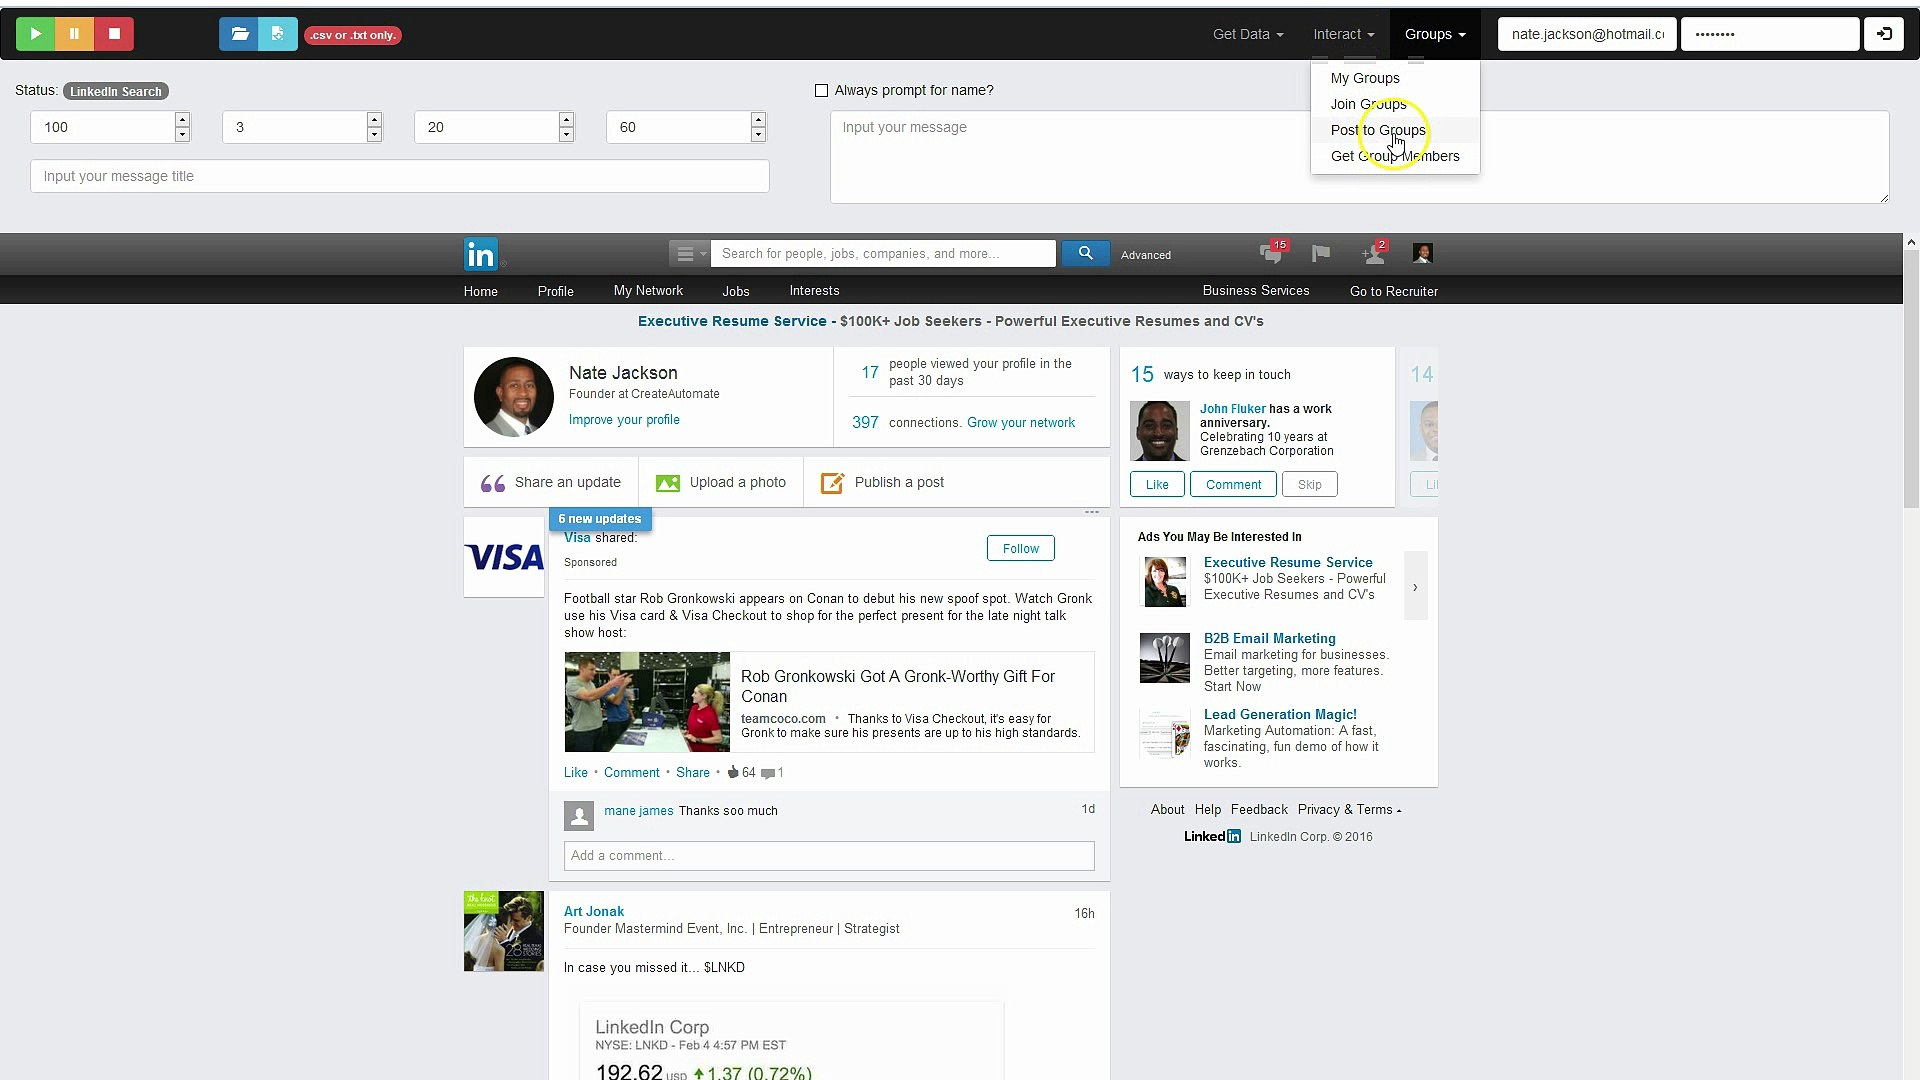
Task: Enable Always prompt for name checkbox
Action: tap(822, 91)
